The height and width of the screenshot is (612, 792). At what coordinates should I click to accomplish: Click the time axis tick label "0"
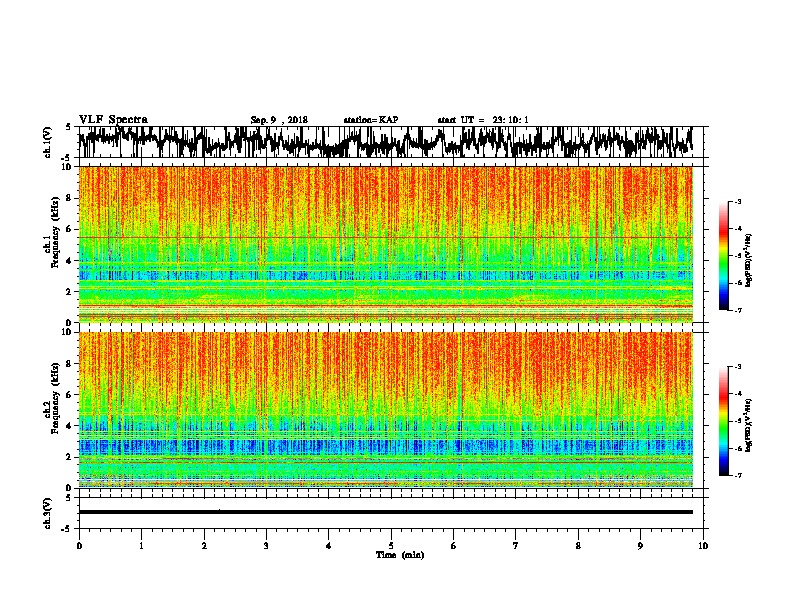[x=79, y=546]
